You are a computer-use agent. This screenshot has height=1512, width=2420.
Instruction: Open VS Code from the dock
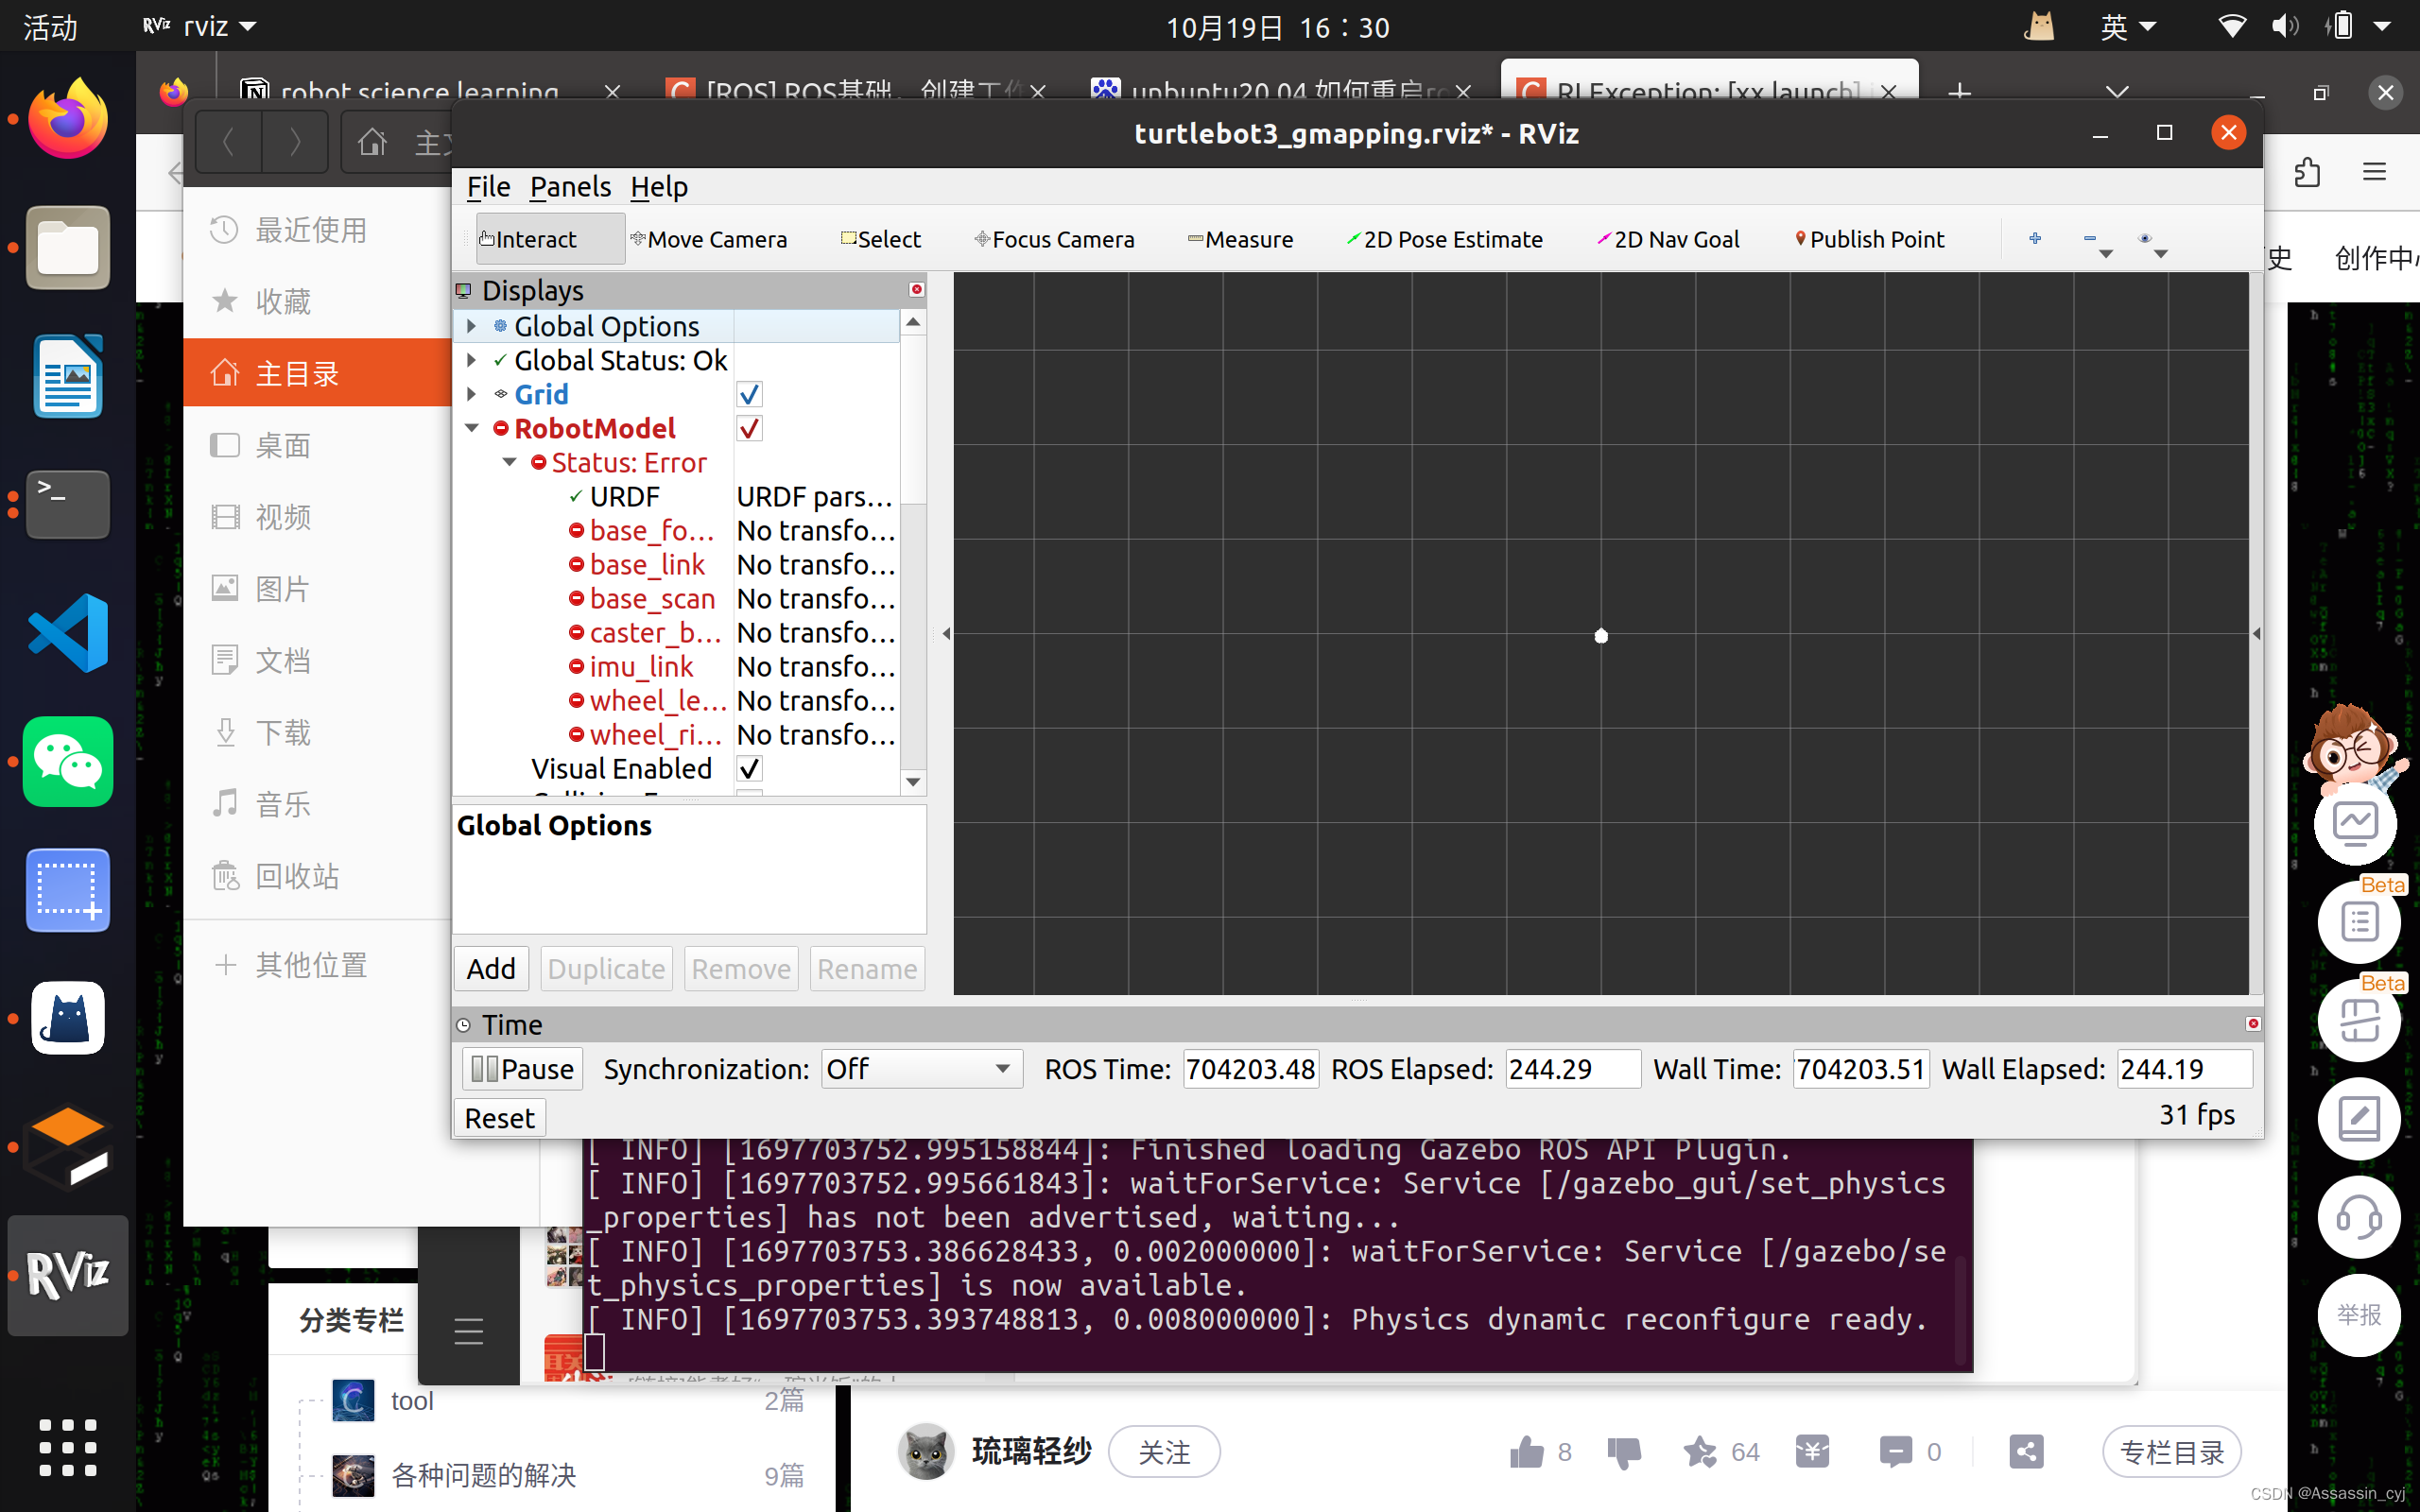coord(66,632)
